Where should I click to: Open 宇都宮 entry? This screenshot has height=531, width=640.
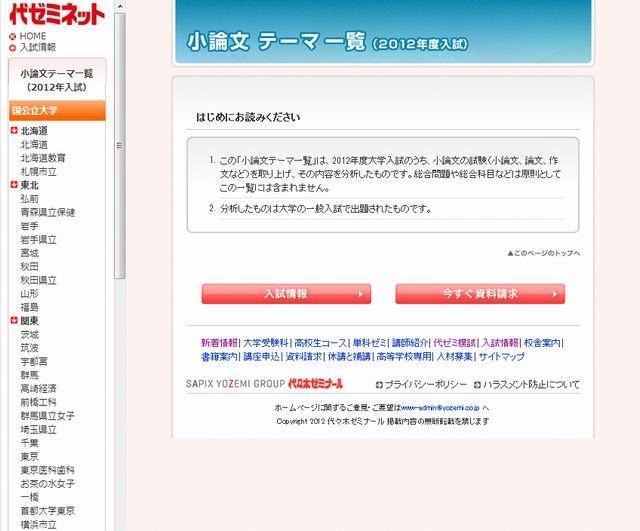point(34,362)
